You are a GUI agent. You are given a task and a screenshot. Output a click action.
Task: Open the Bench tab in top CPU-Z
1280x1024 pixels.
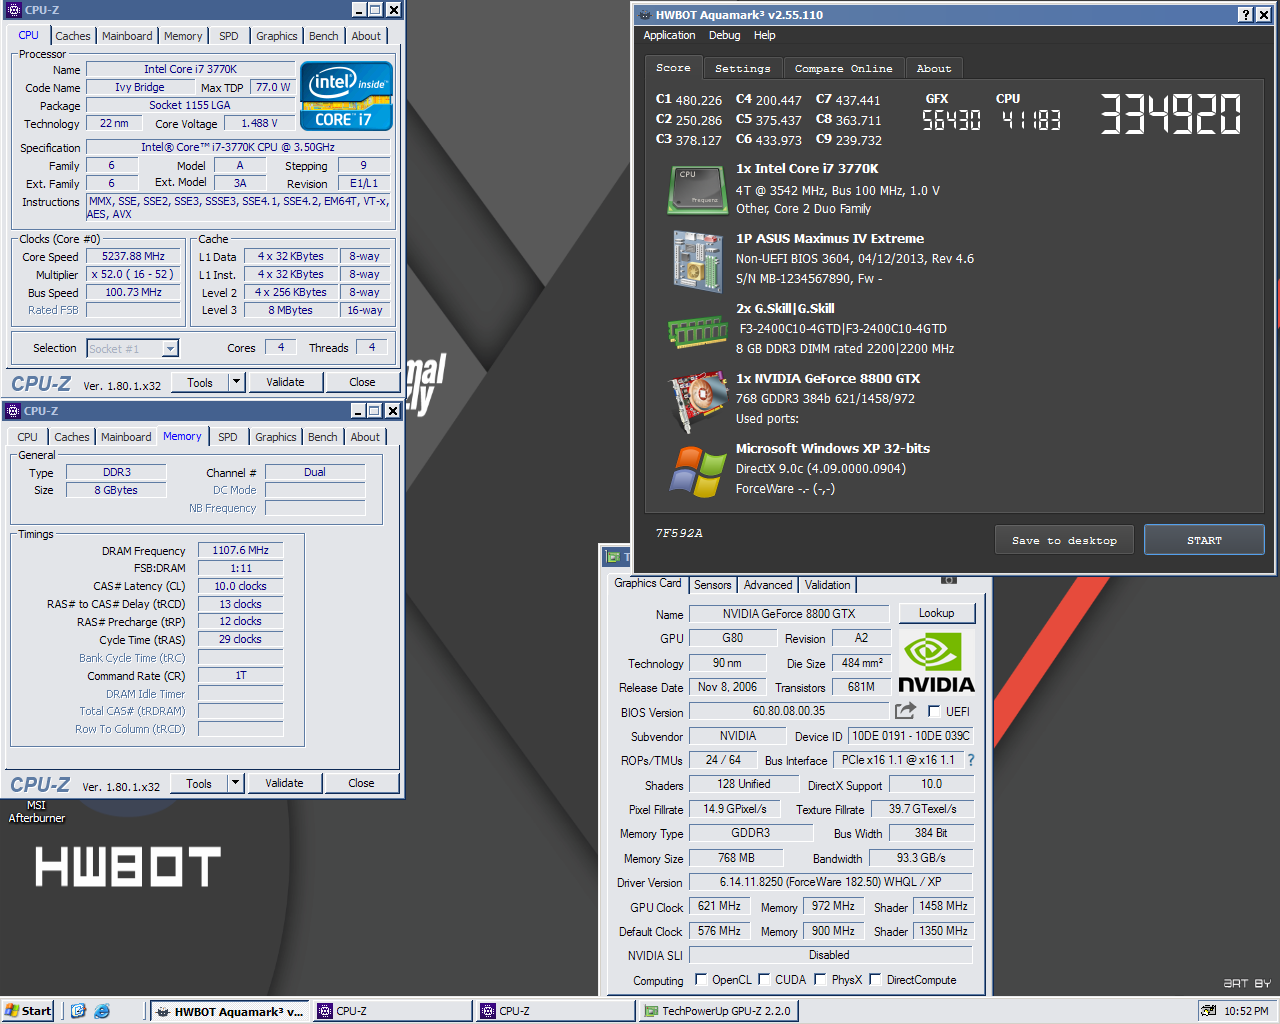[x=323, y=36]
